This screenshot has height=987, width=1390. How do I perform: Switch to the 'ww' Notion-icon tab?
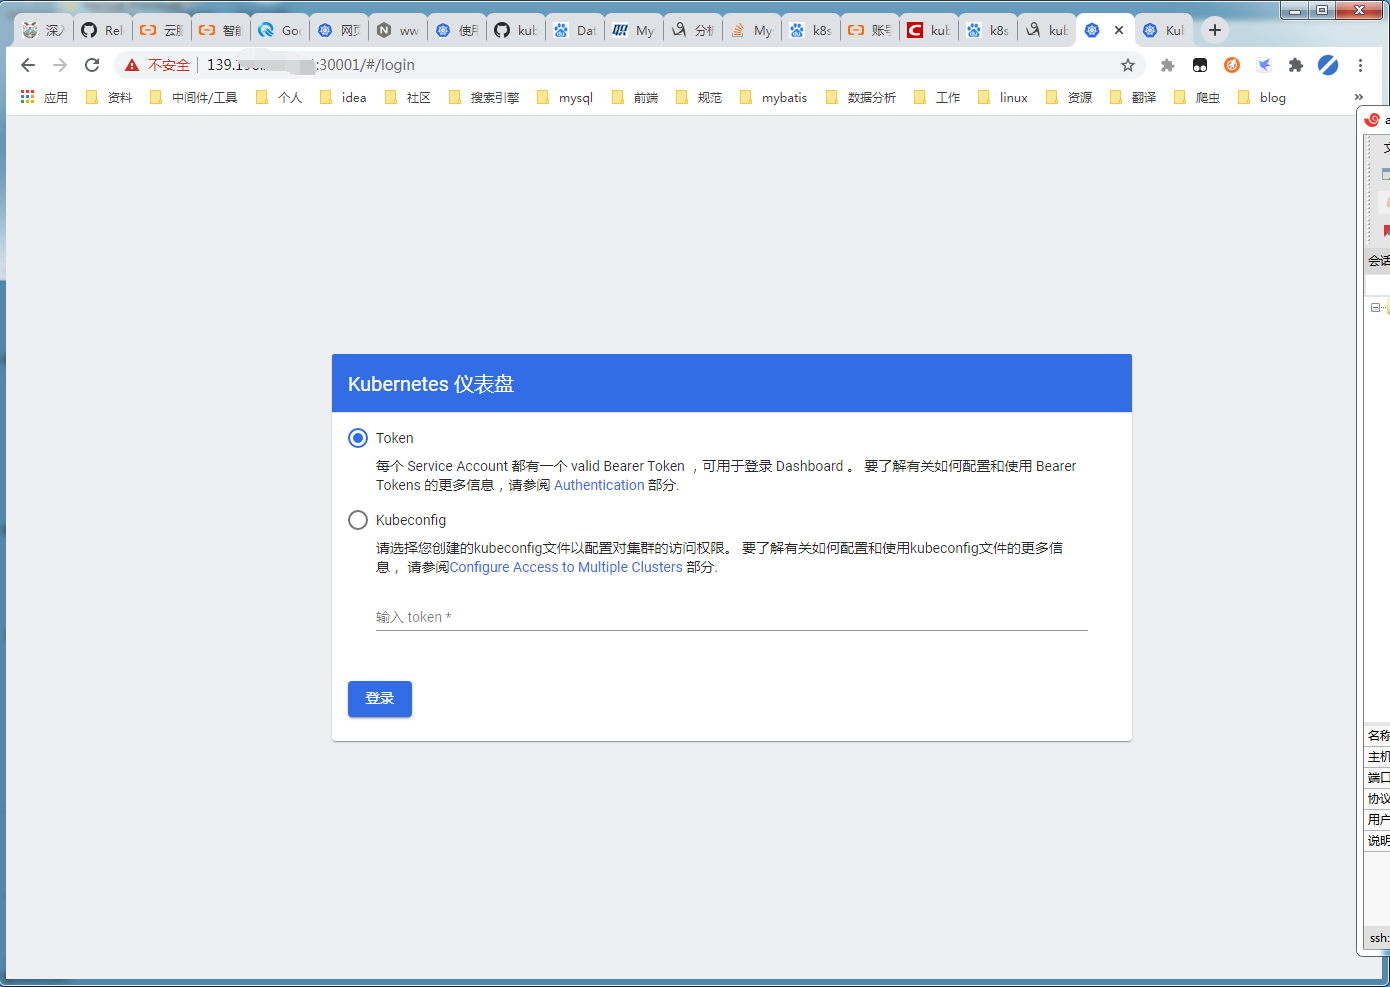[397, 30]
